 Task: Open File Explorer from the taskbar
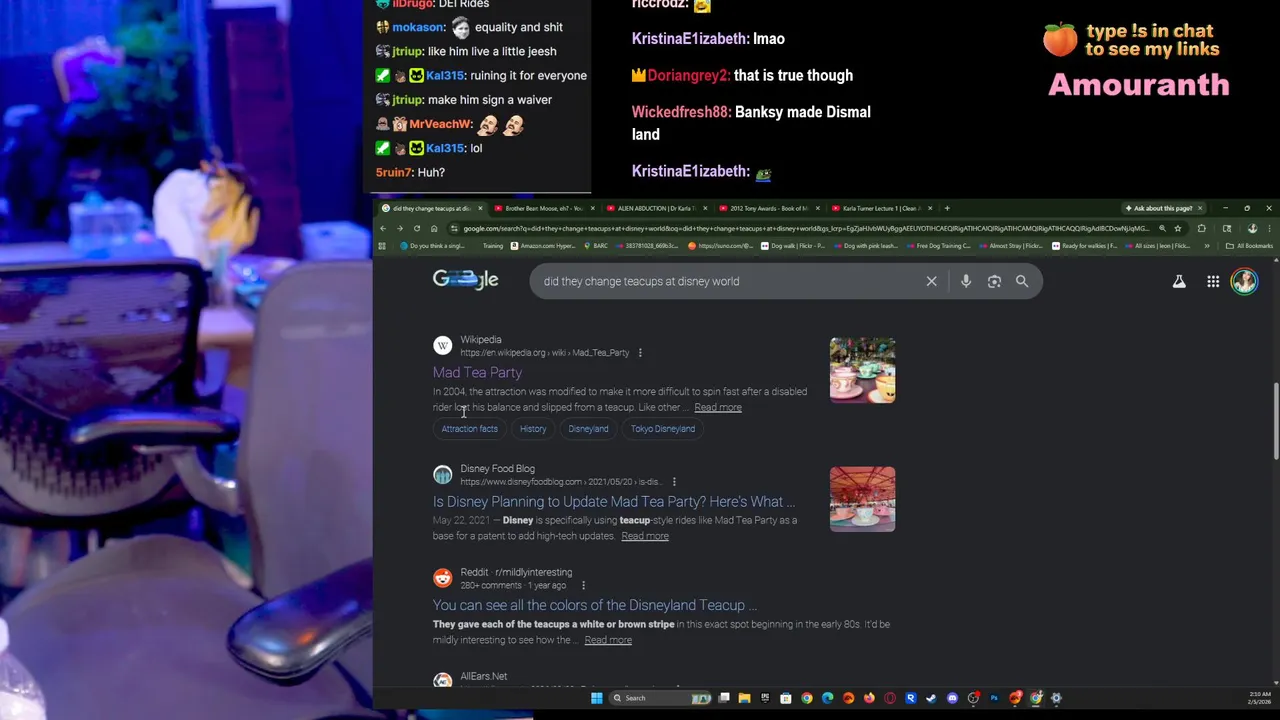744,698
